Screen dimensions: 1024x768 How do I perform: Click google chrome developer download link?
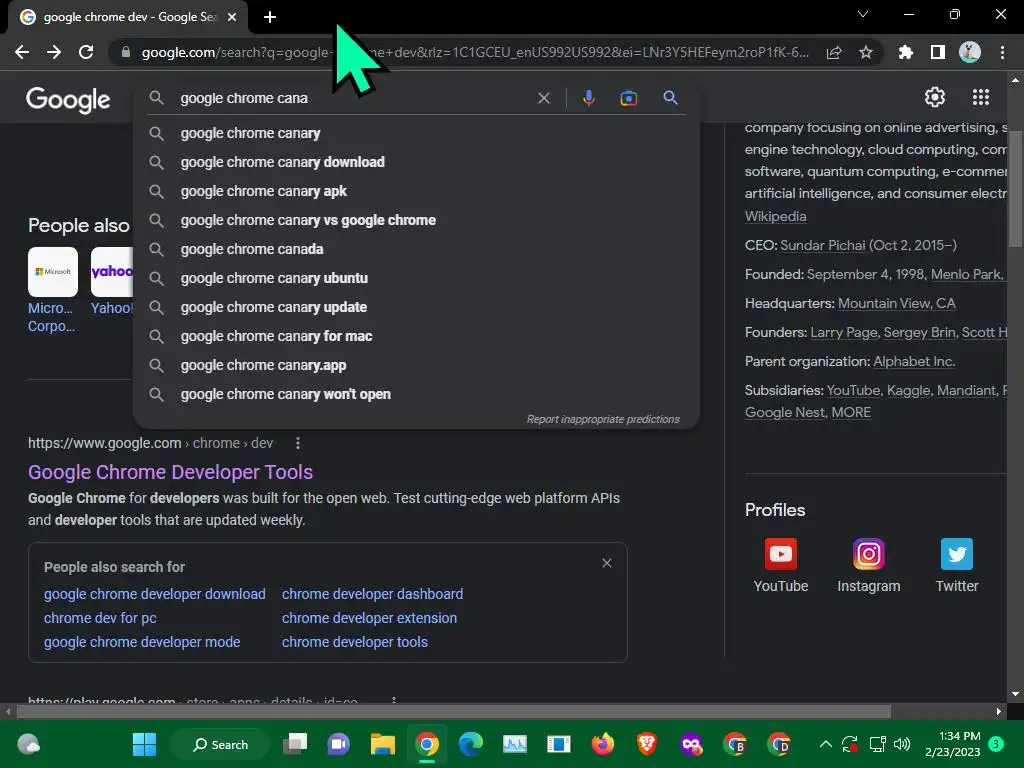pos(155,594)
